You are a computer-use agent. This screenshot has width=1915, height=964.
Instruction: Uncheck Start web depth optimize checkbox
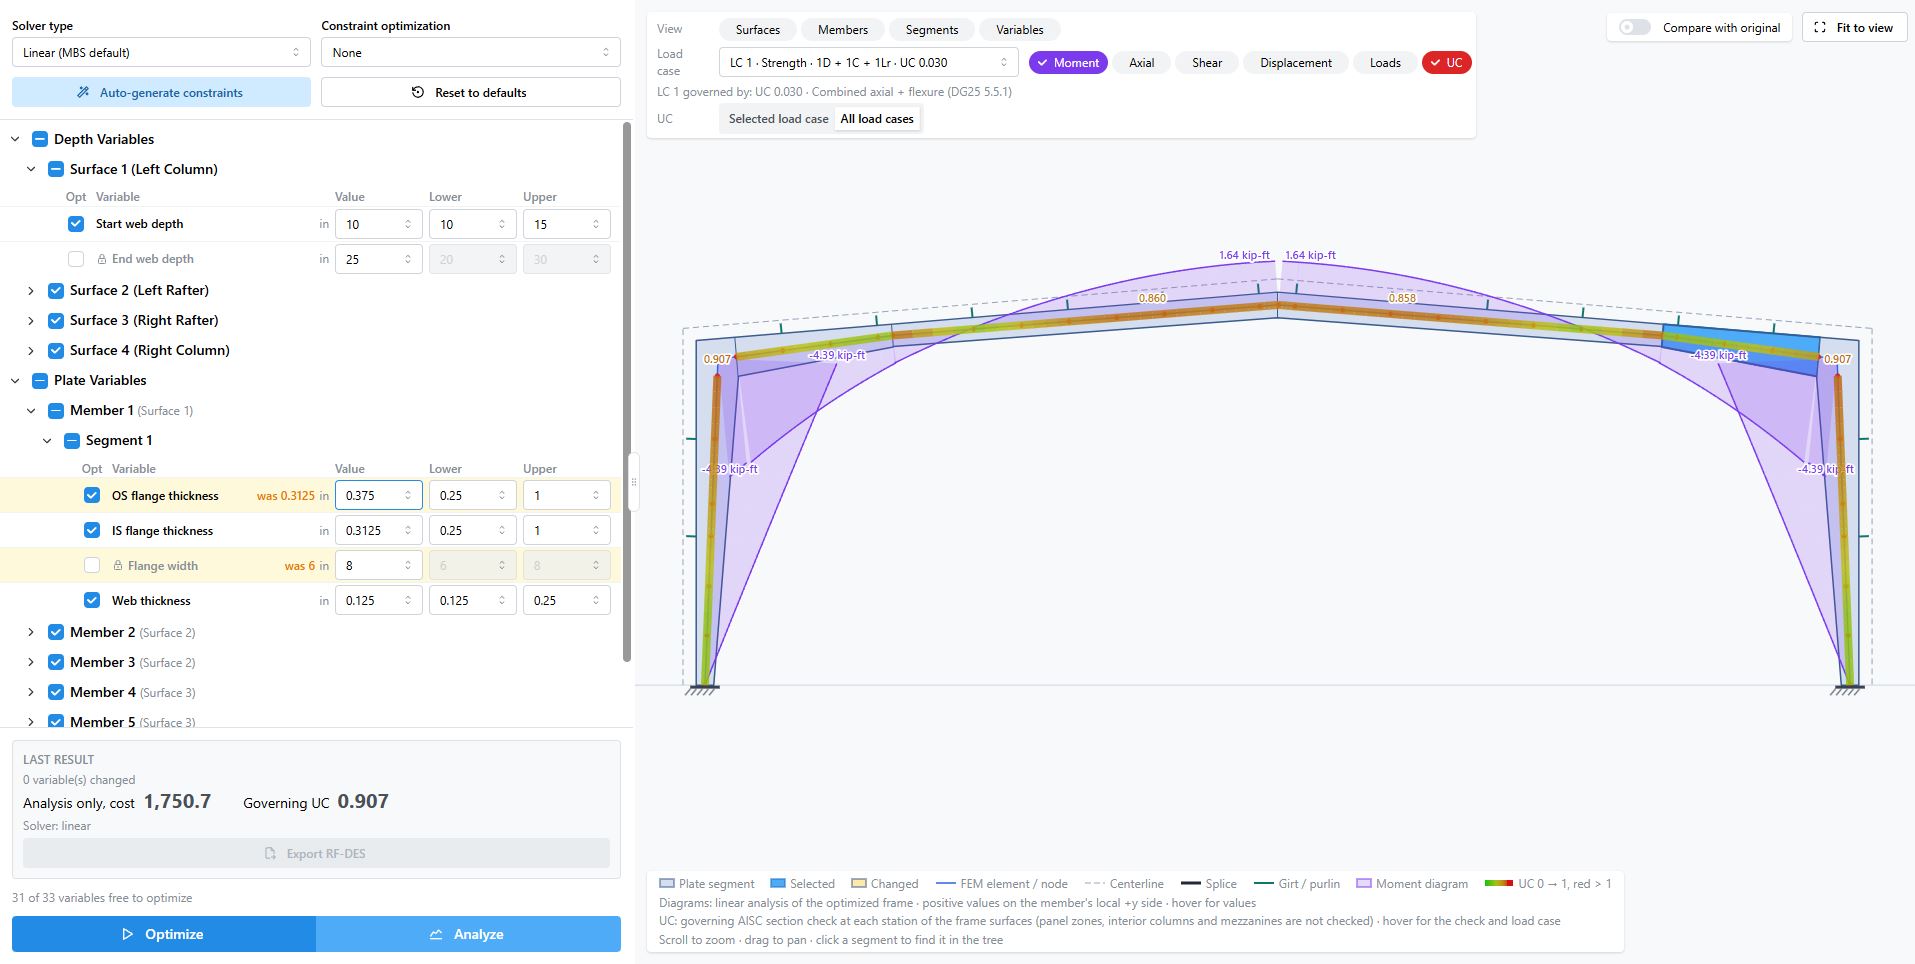point(76,224)
